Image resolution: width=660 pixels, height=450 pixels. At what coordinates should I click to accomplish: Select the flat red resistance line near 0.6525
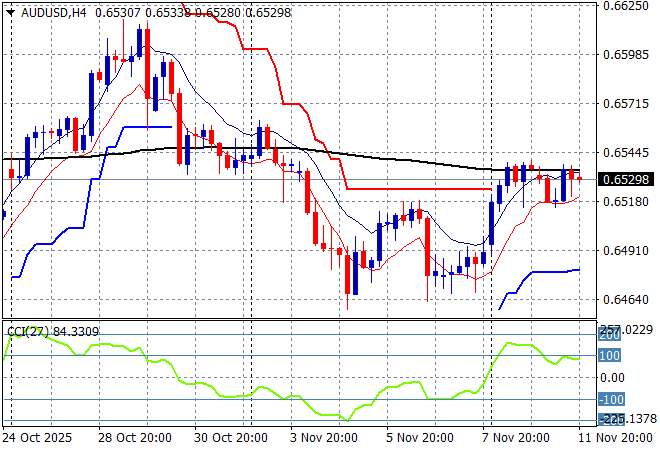tap(419, 189)
